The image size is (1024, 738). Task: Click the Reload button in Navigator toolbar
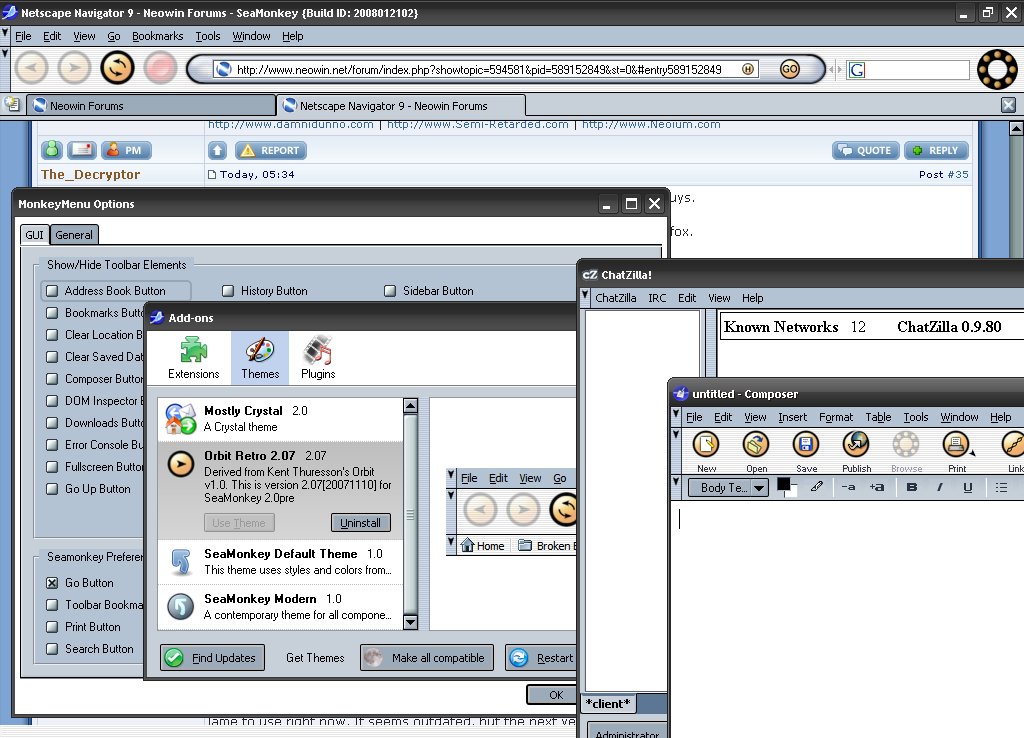pos(117,68)
